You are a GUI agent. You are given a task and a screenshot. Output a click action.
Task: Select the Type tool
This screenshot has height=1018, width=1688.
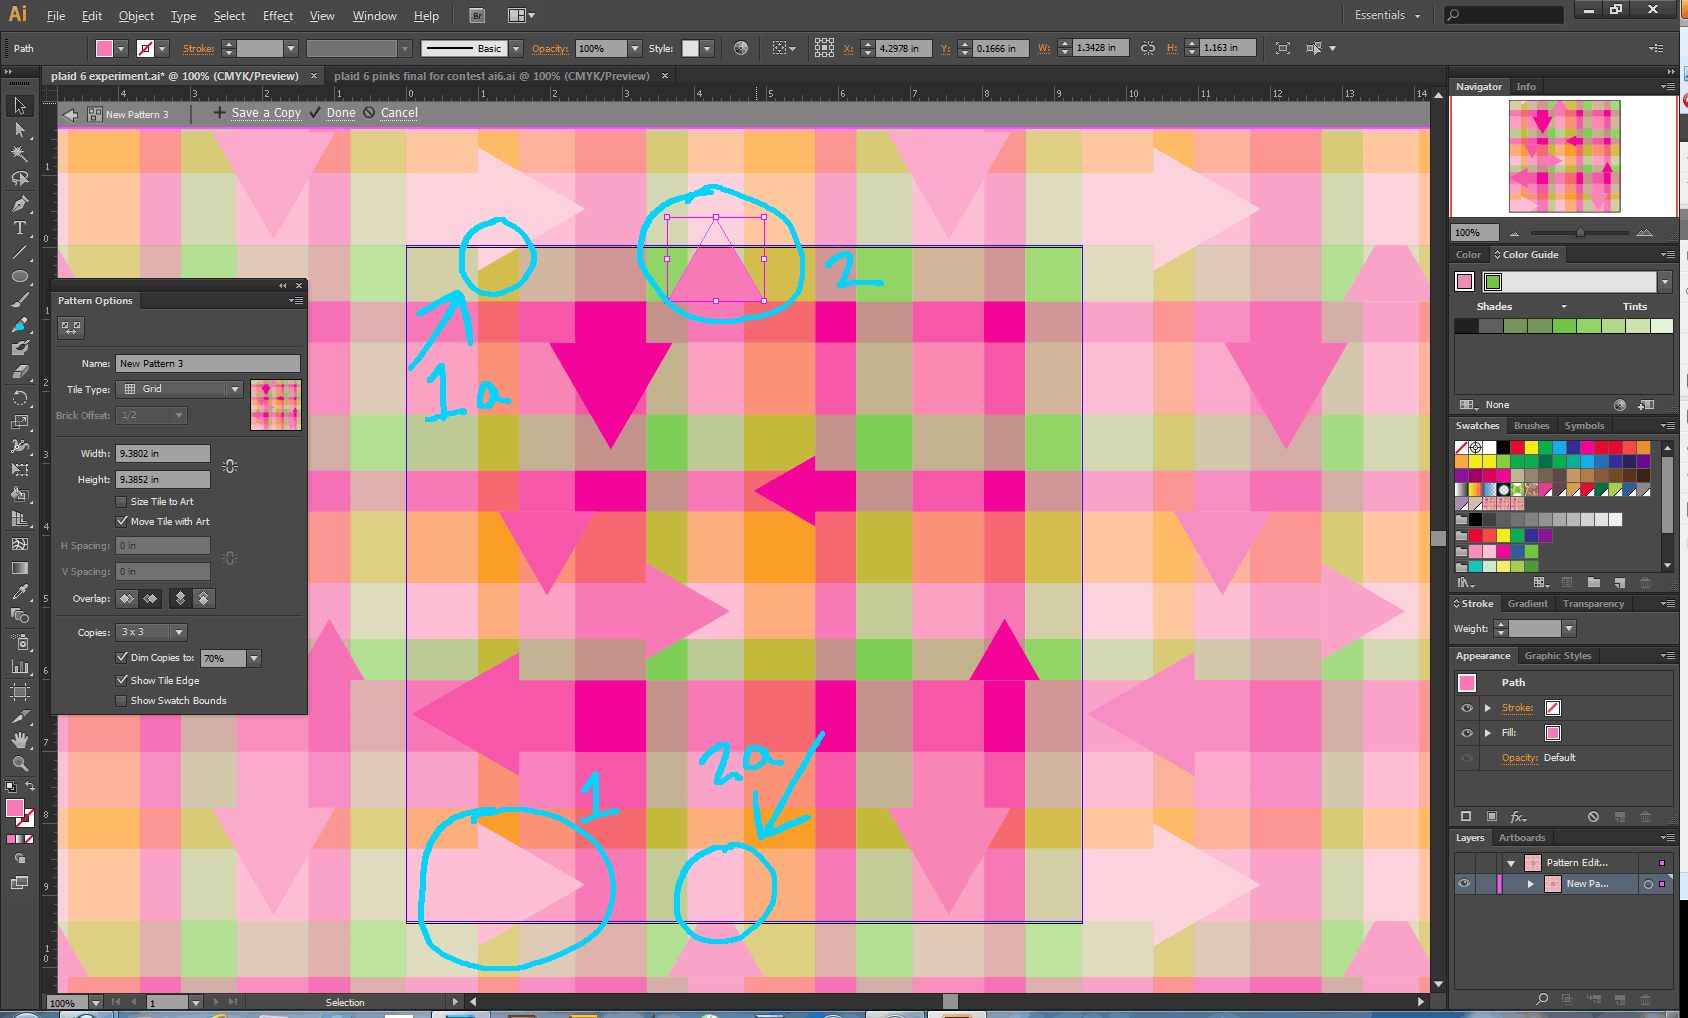[19, 228]
